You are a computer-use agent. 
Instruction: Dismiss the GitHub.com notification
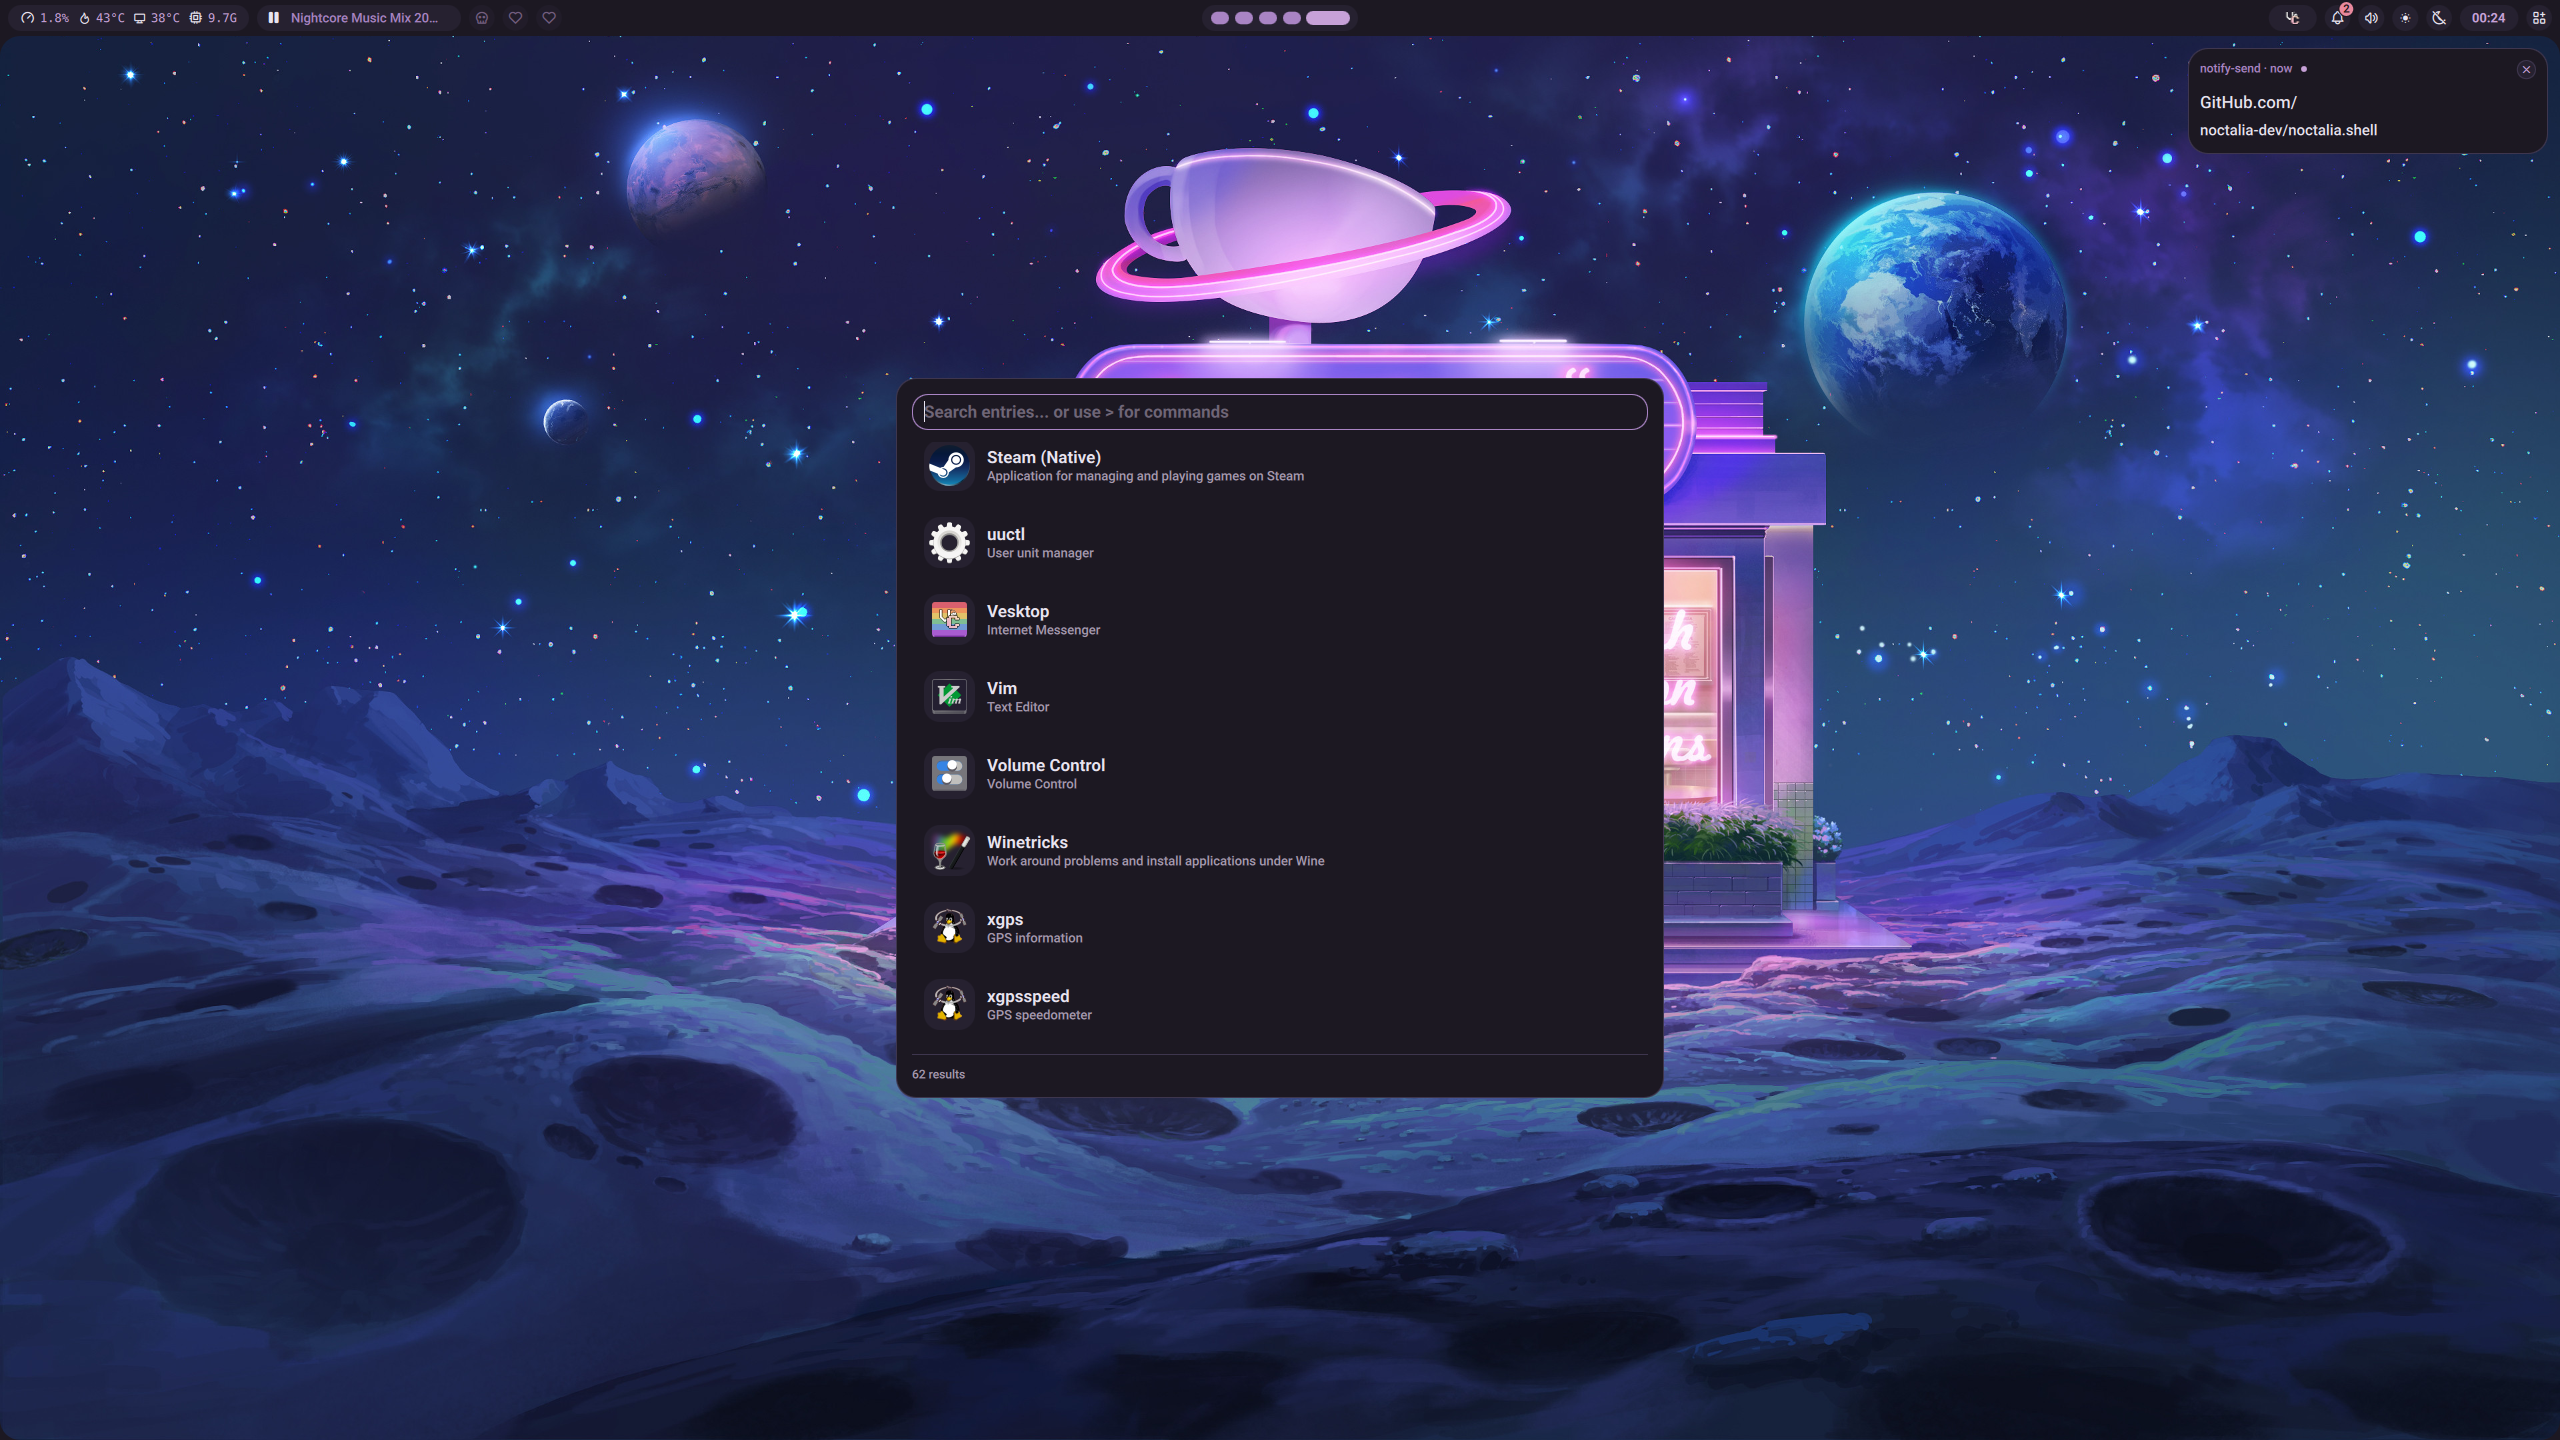click(2526, 70)
